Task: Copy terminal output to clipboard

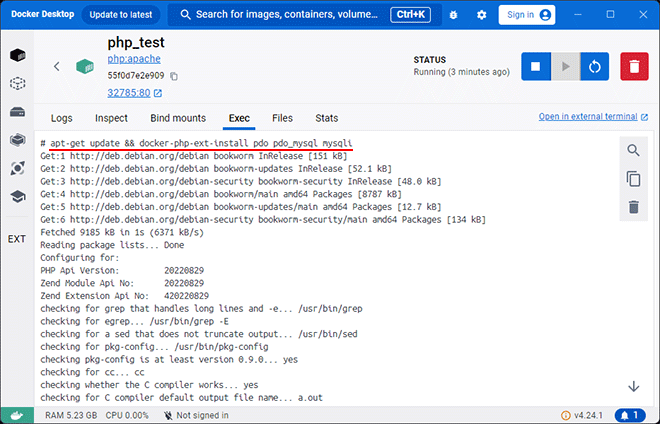Action: coord(633,179)
